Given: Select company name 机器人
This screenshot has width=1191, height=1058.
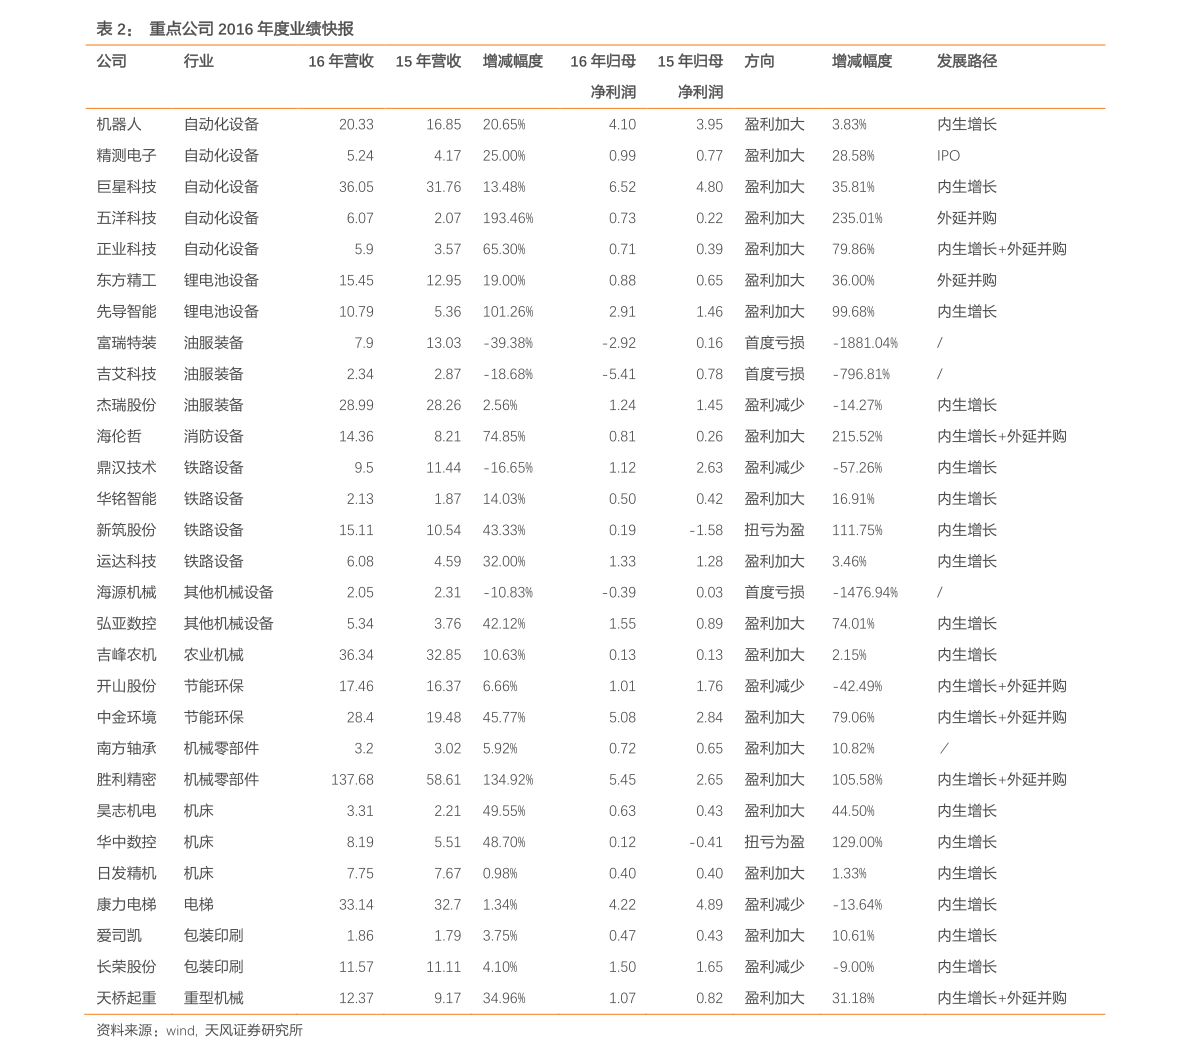Looking at the screenshot, I should pyautogui.click(x=119, y=125).
